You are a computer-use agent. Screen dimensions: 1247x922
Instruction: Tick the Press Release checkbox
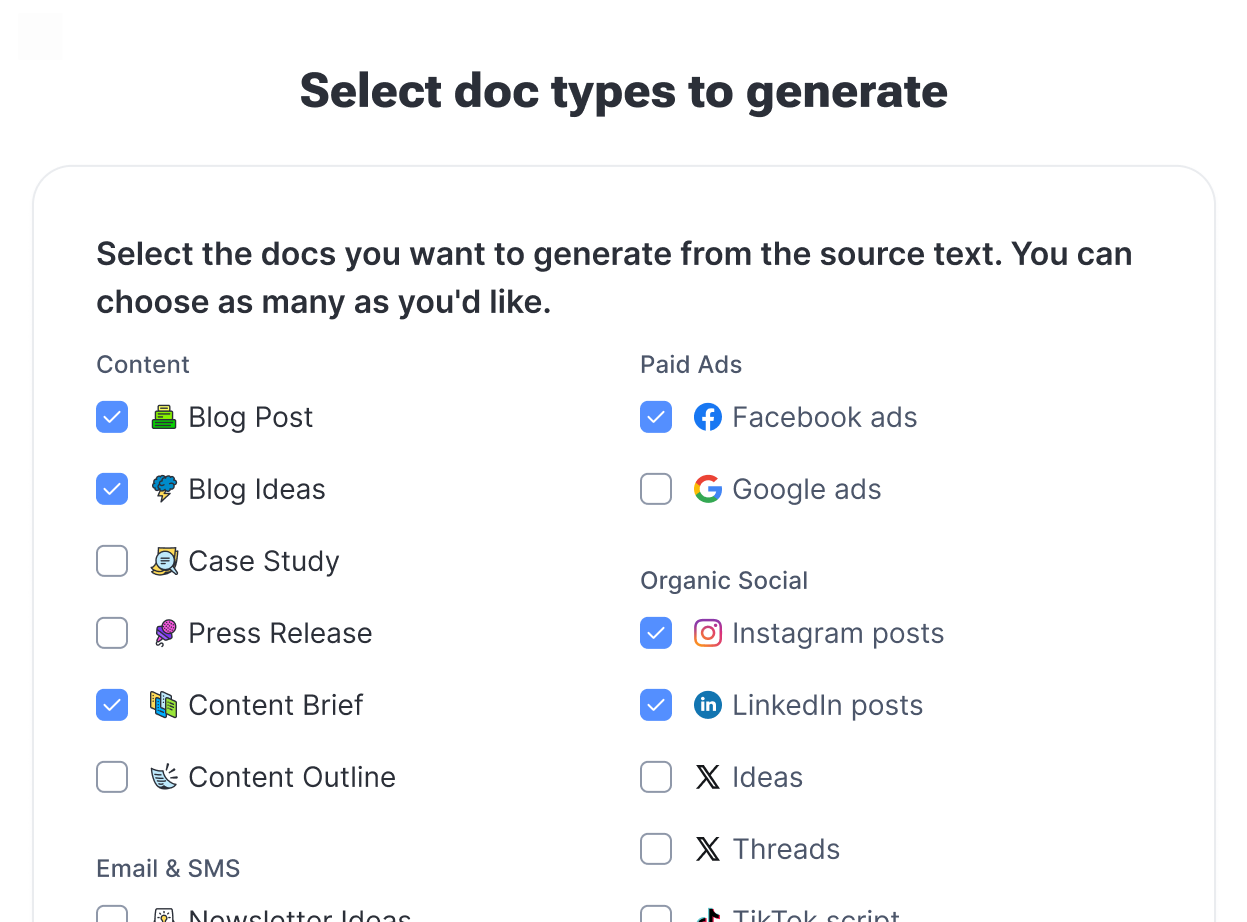112,633
